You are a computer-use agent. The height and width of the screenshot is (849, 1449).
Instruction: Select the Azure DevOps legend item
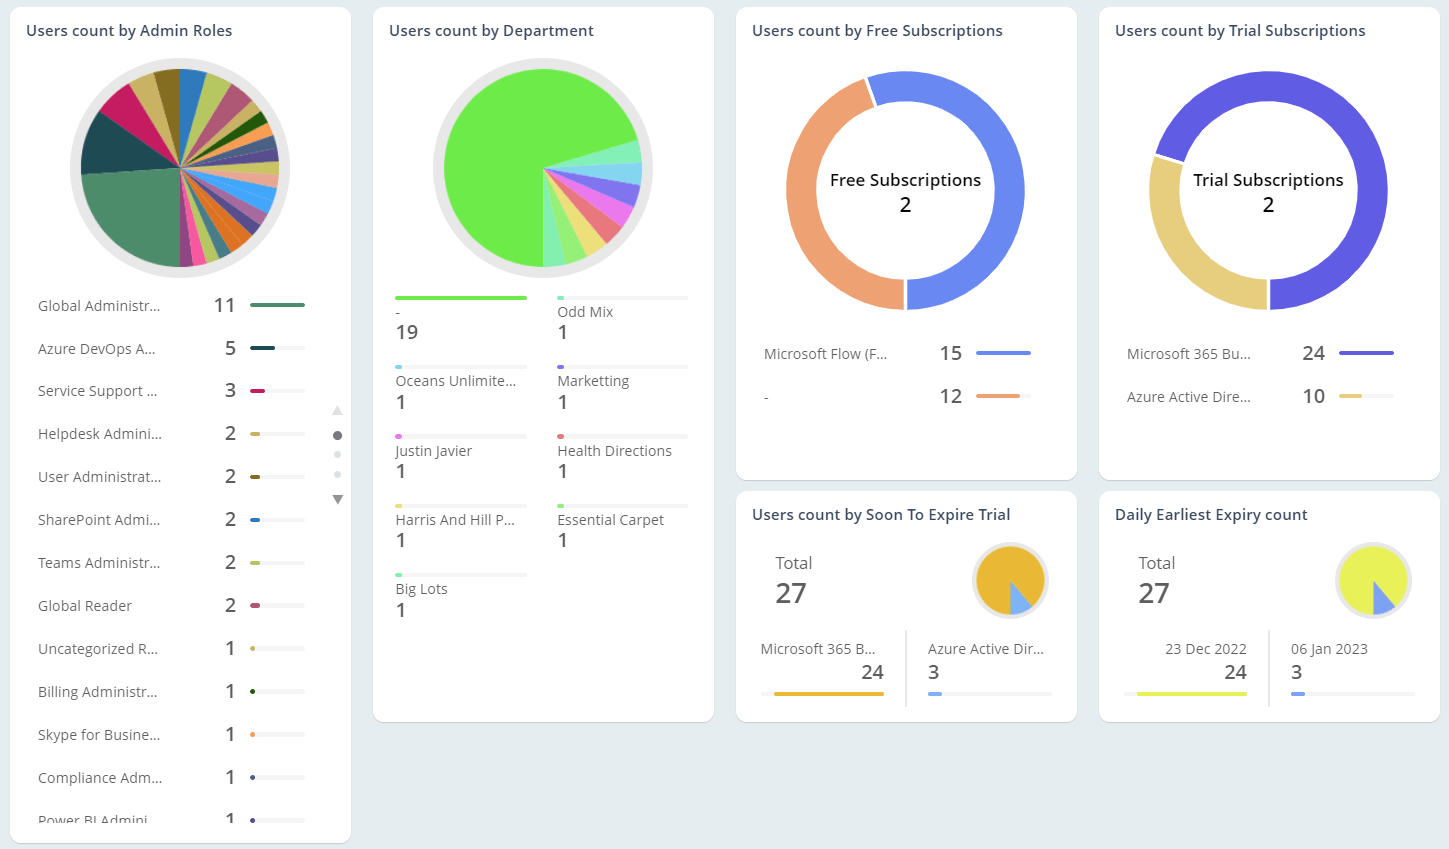[96, 349]
